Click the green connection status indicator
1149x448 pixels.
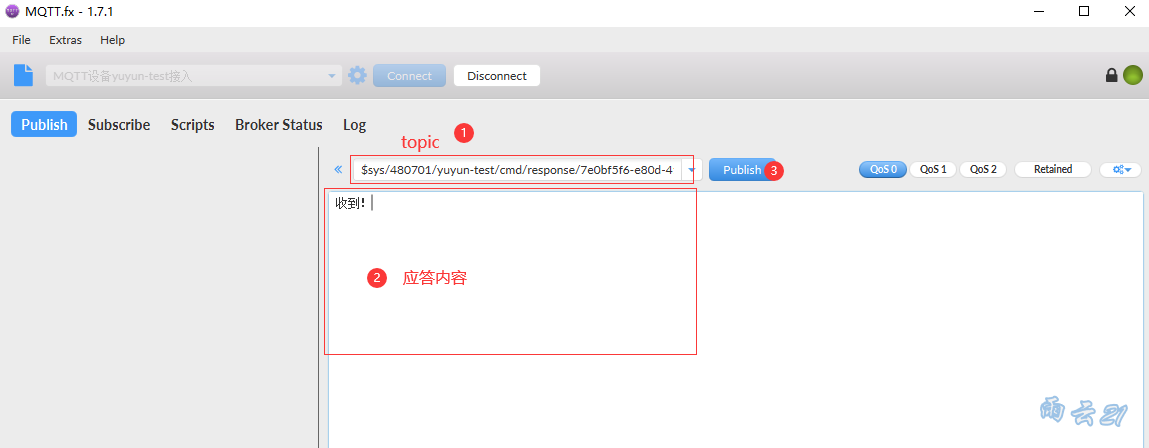(1133, 75)
